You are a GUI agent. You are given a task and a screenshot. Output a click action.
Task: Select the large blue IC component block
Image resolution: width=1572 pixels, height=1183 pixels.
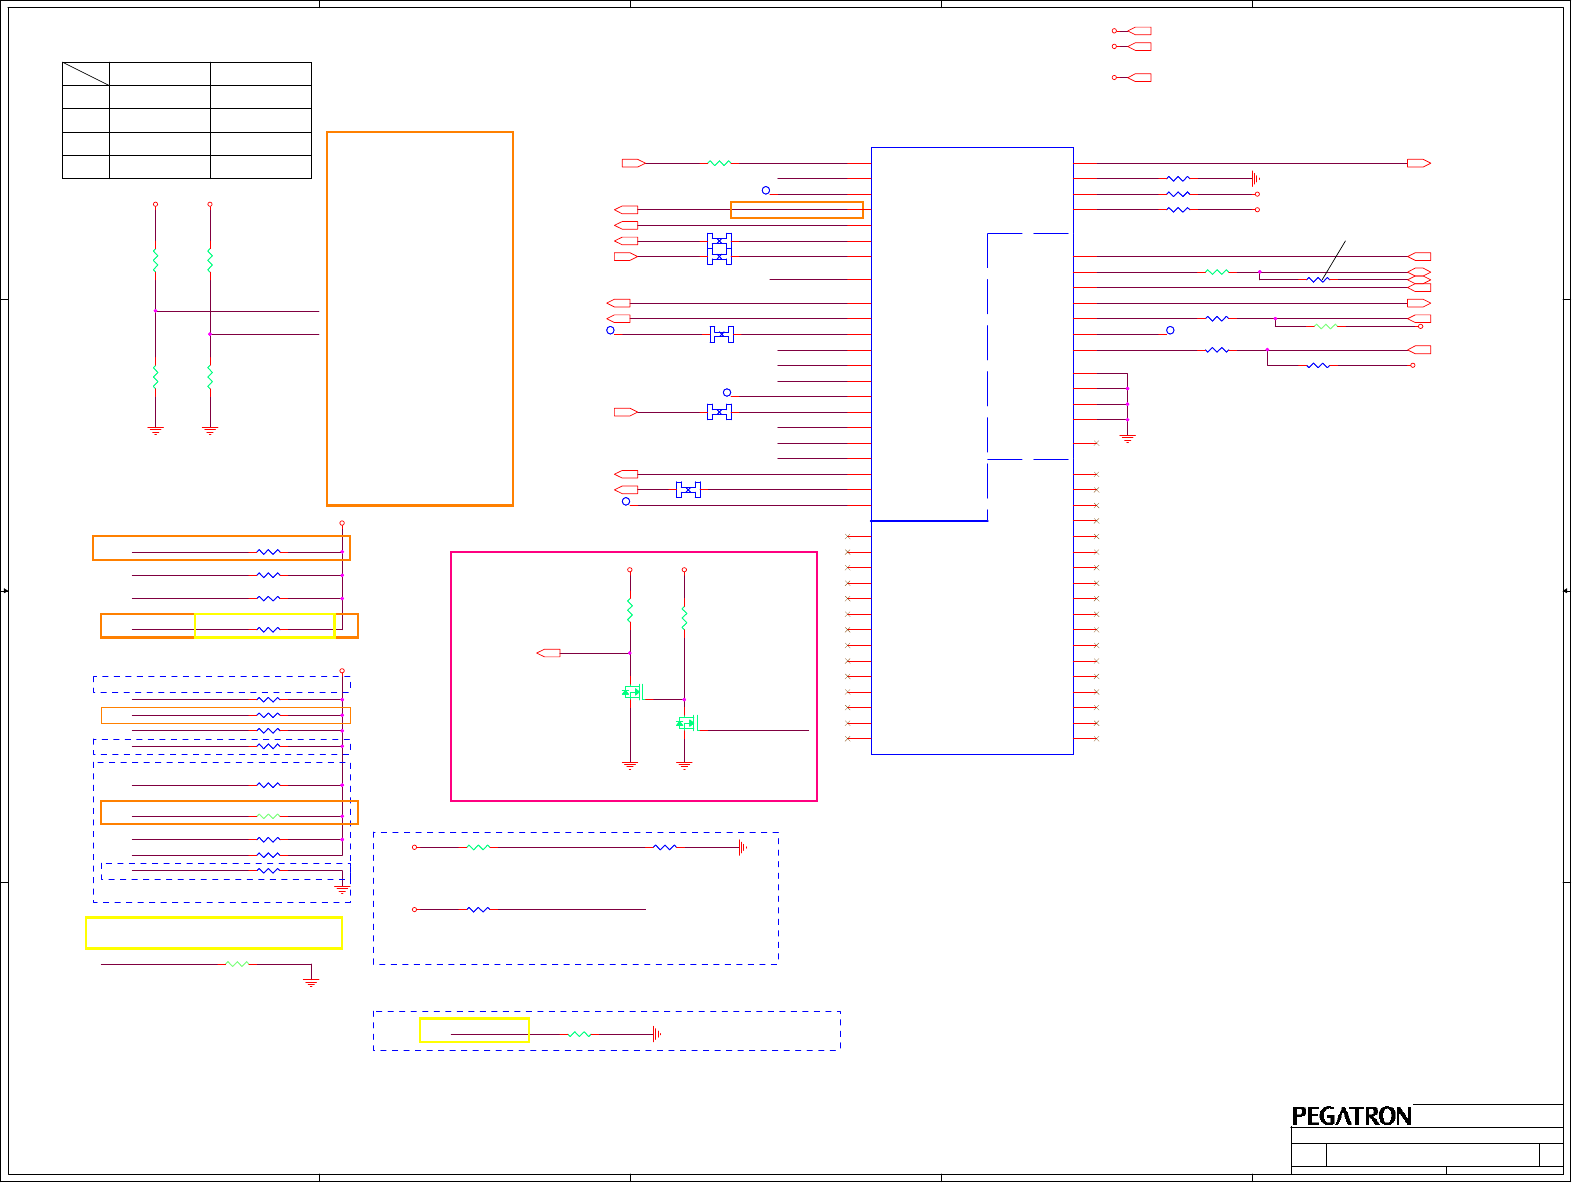pyautogui.click(x=972, y=451)
